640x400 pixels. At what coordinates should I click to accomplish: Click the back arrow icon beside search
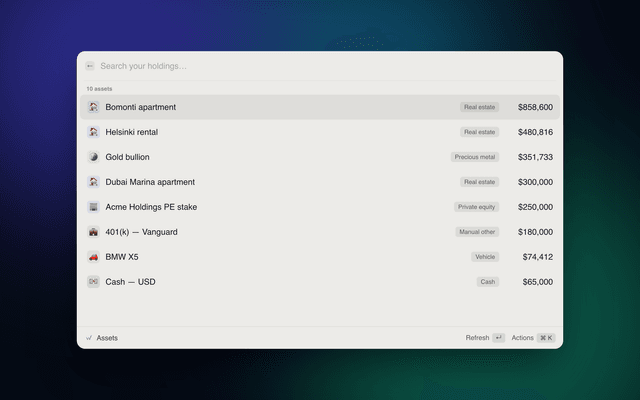coord(90,66)
